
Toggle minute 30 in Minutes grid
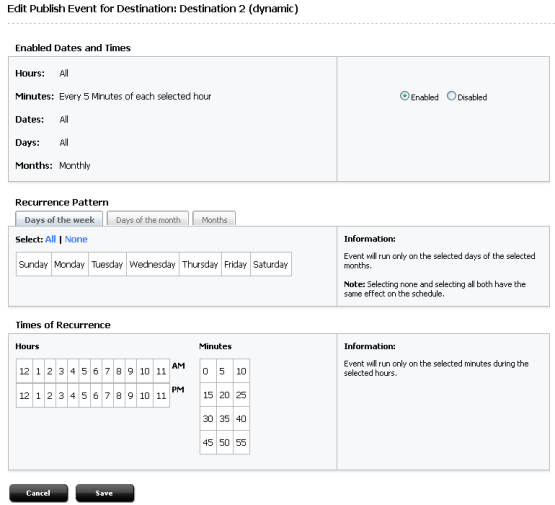point(208,419)
